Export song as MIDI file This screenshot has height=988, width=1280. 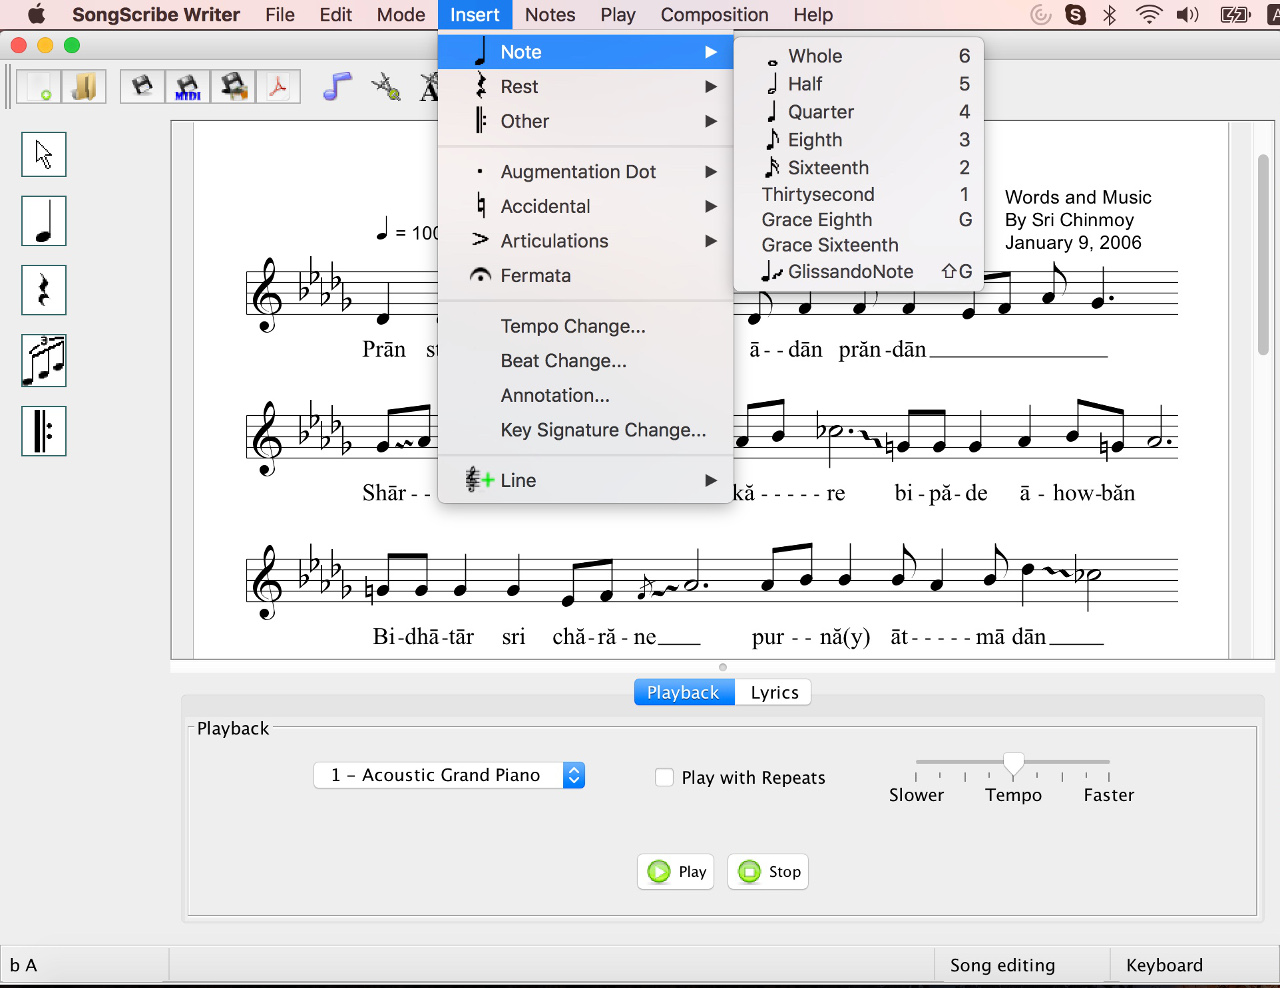pos(188,87)
